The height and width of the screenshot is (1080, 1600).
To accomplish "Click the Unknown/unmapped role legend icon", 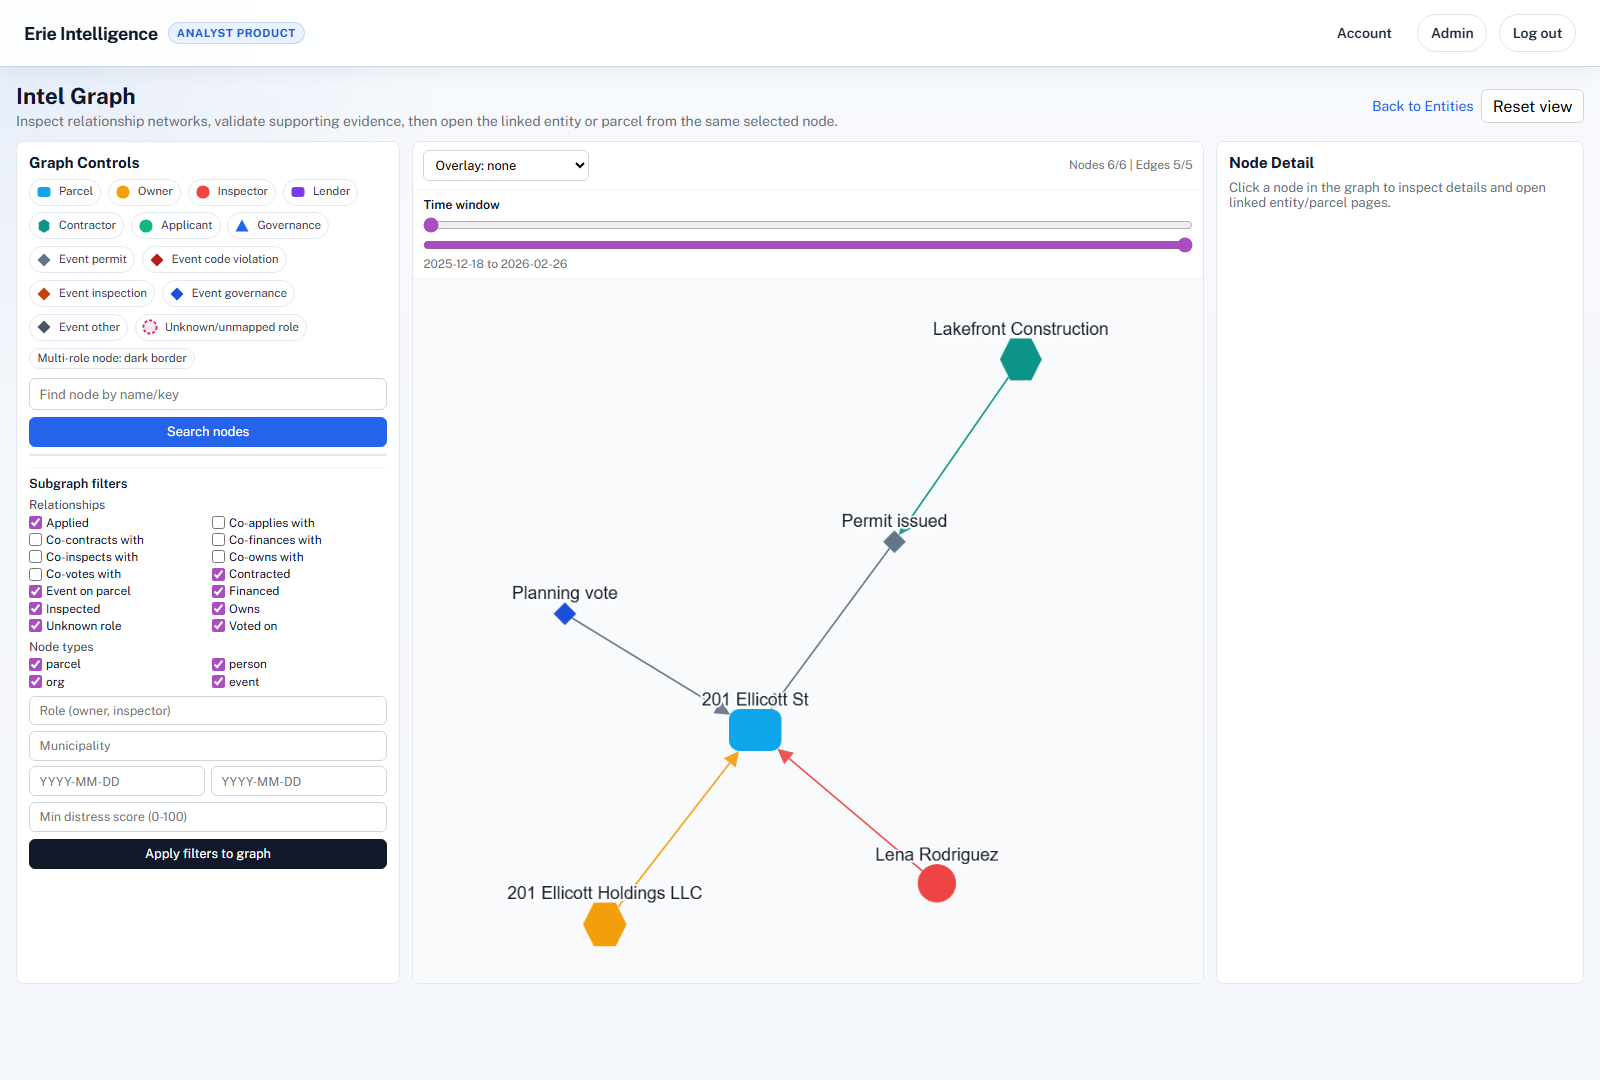I will (x=150, y=327).
